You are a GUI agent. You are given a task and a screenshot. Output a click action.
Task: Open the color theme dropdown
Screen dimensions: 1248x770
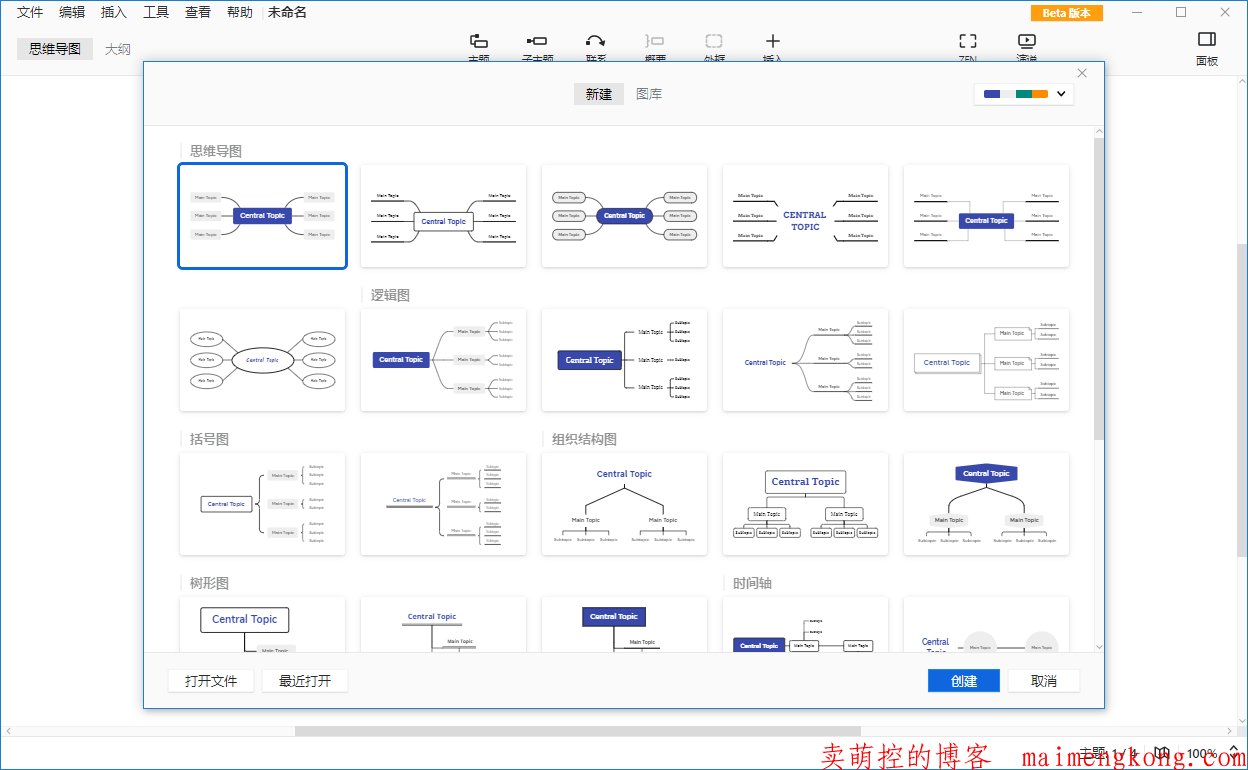point(1023,94)
